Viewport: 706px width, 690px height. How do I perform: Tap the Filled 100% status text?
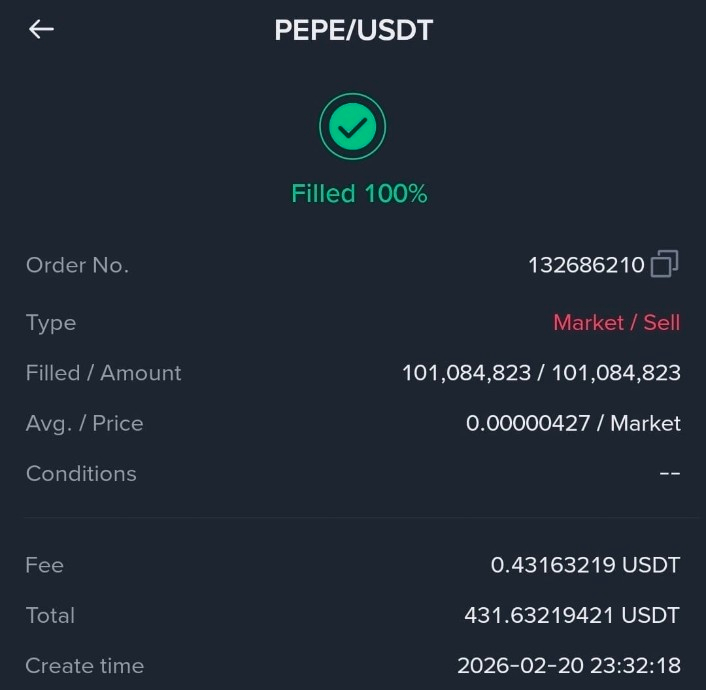(x=359, y=194)
